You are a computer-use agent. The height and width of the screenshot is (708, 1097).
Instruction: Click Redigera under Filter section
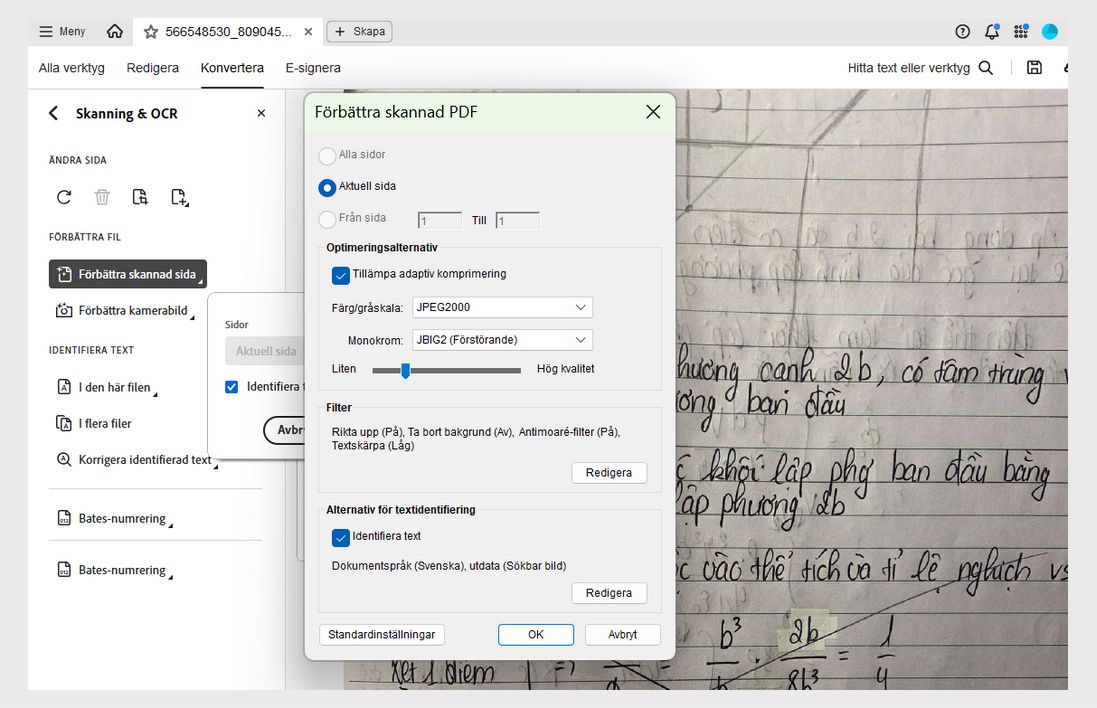608,472
